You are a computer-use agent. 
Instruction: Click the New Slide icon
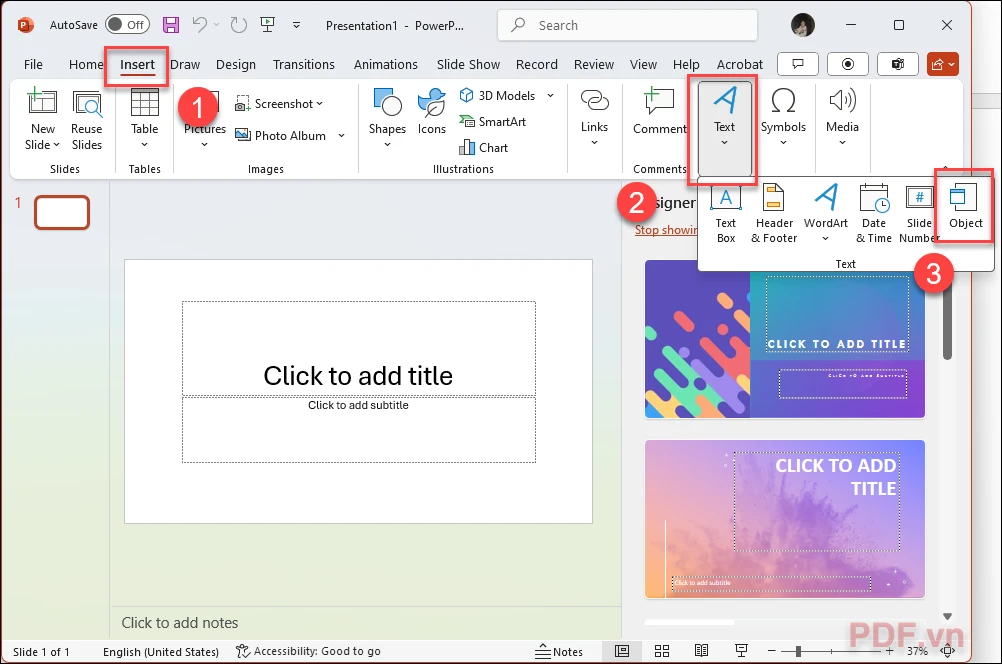[42, 102]
